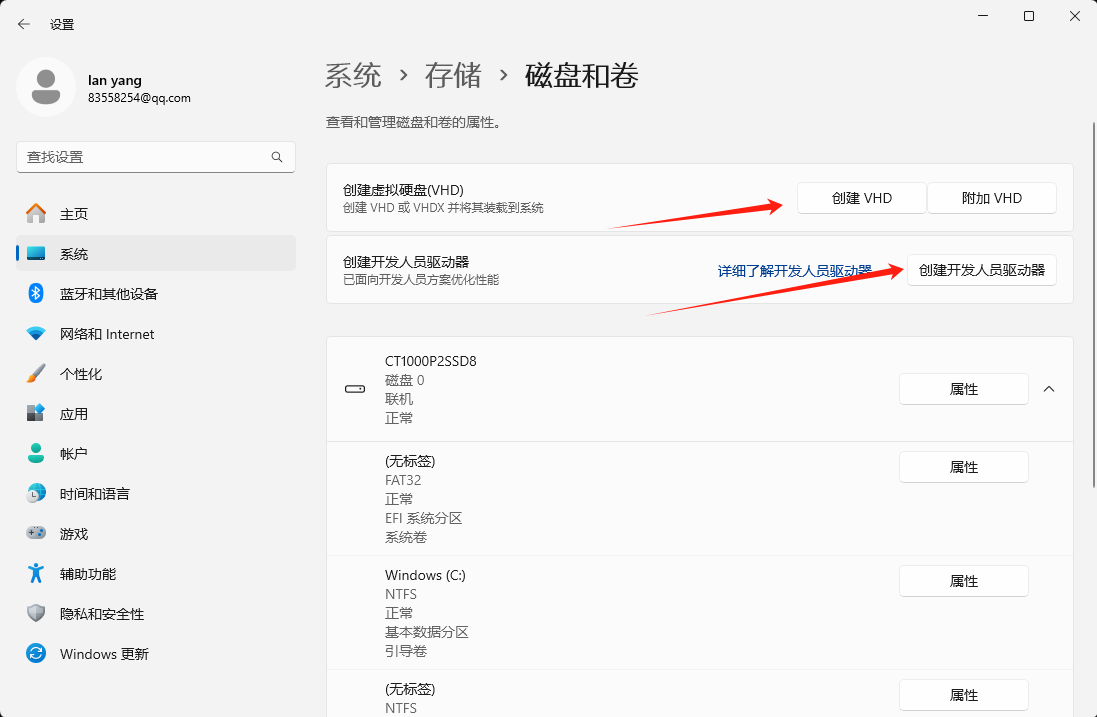Click the Gaming (游戏) controller icon

36,533
